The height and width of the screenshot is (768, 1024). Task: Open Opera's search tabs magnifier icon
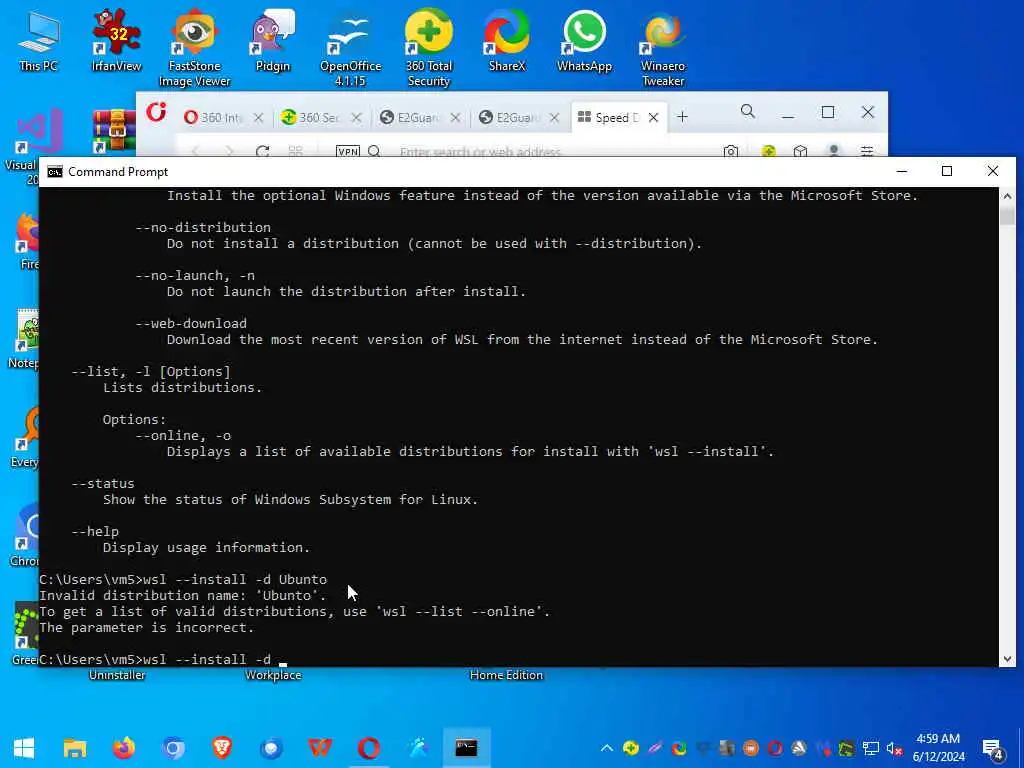coord(748,112)
